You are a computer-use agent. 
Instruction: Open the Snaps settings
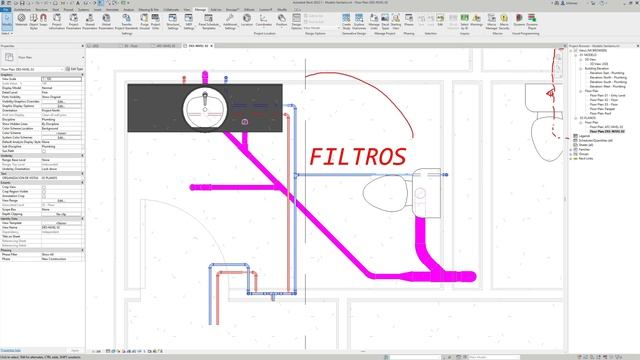(43, 20)
